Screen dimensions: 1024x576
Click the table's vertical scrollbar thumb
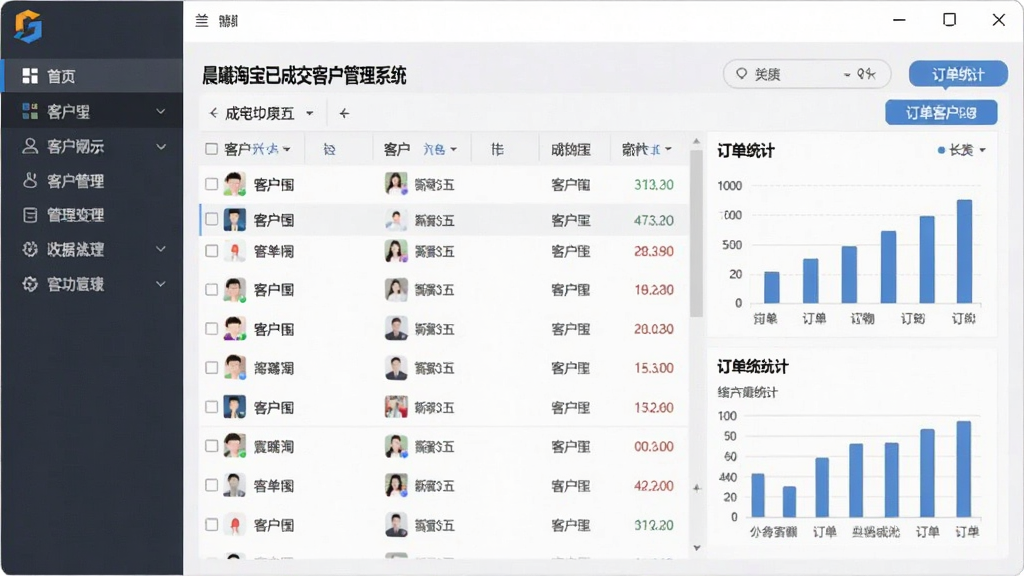(x=696, y=232)
